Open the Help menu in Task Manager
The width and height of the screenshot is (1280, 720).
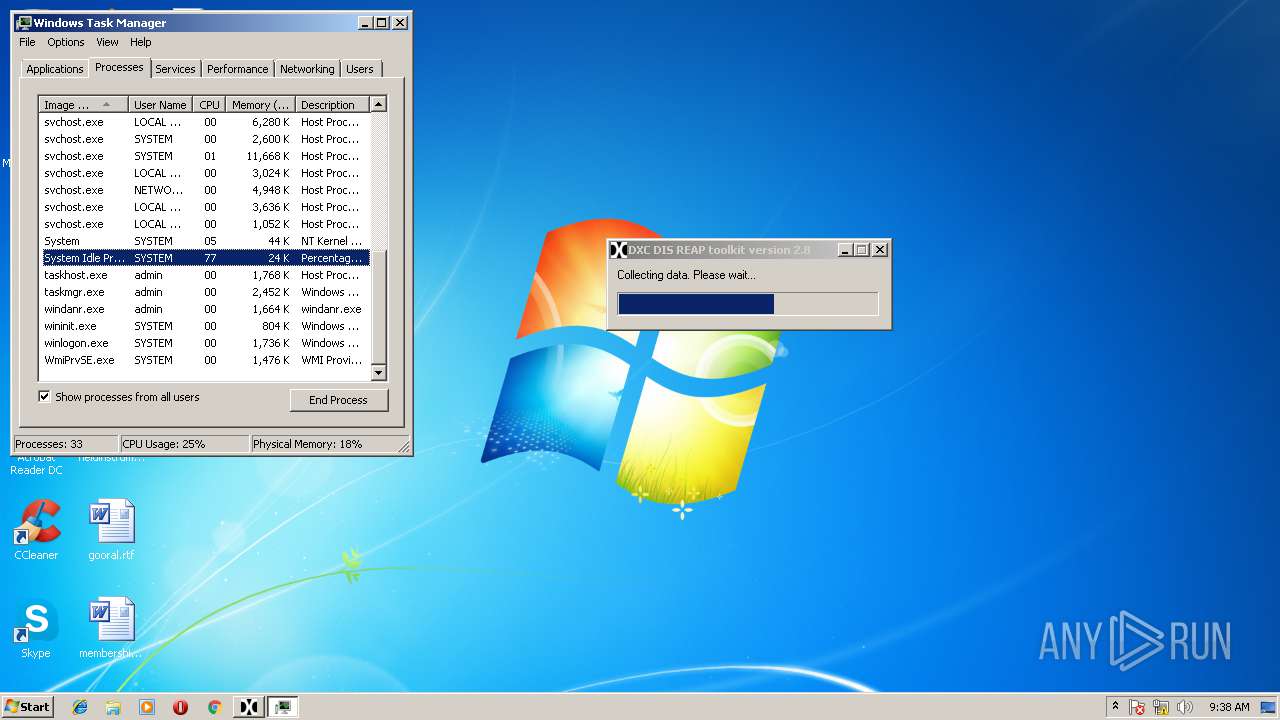coord(141,42)
